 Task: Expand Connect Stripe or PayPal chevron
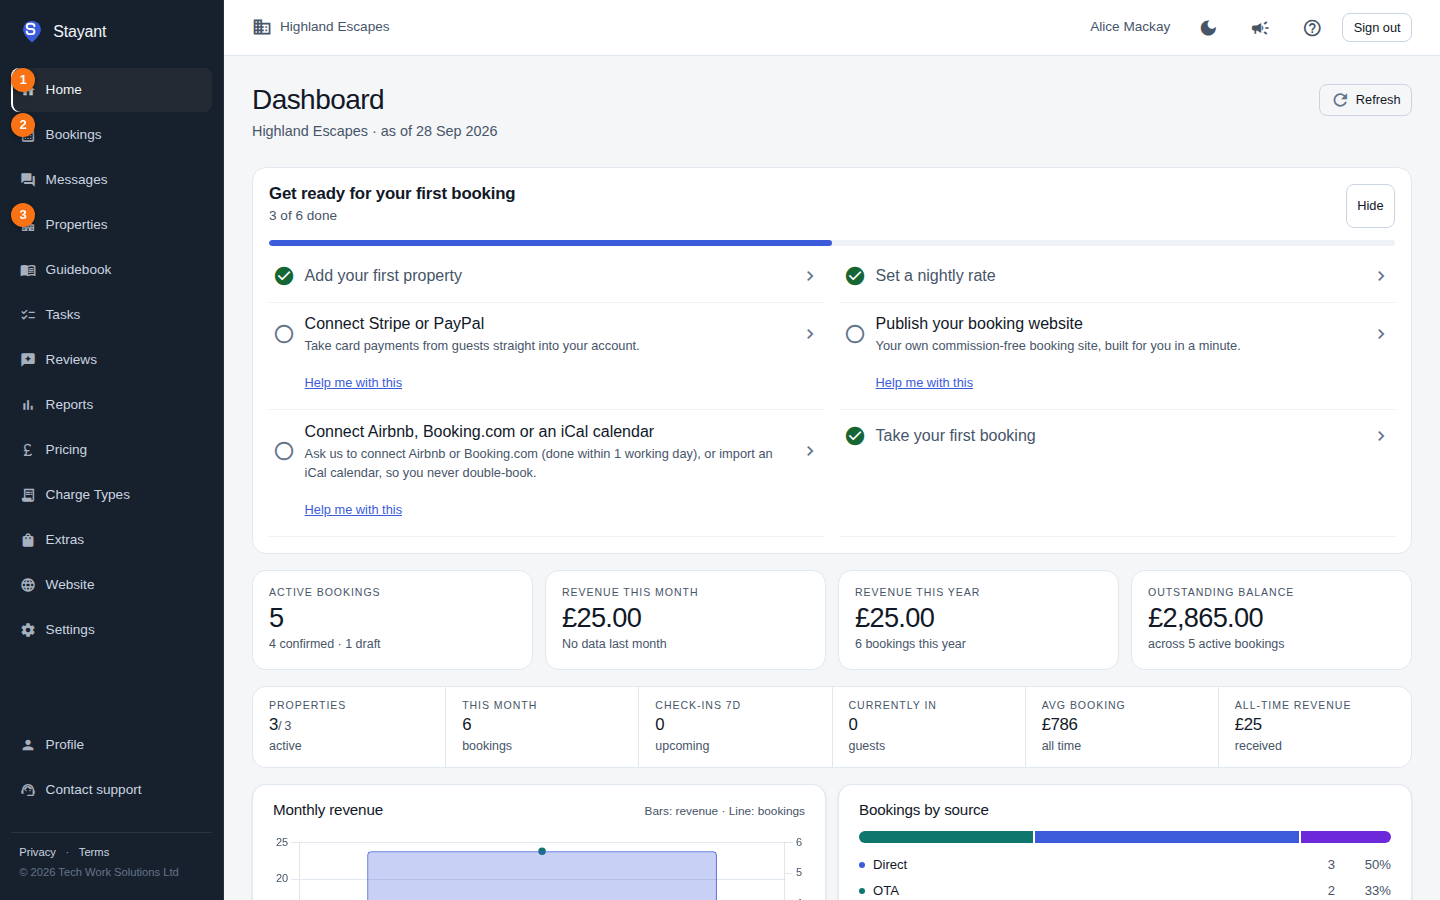pos(810,334)
